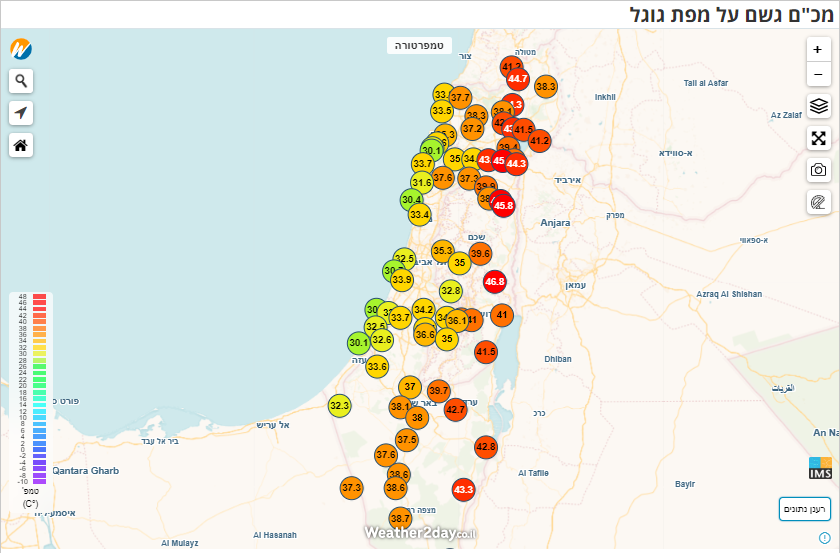Click the Al Tafile map label

534,473
